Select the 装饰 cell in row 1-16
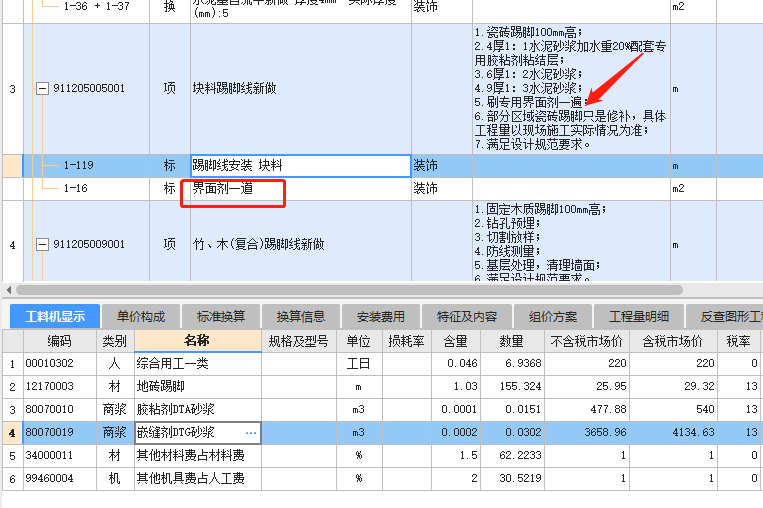This screenshot has width=763, height=508. click(442, 189)
